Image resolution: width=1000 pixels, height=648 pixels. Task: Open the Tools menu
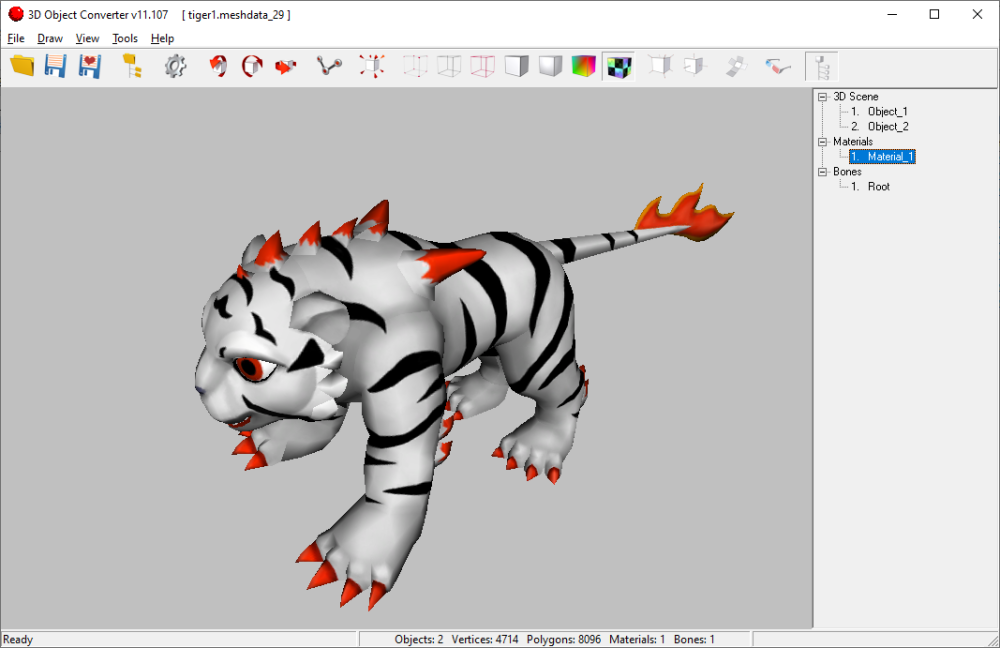click(124, 38)
